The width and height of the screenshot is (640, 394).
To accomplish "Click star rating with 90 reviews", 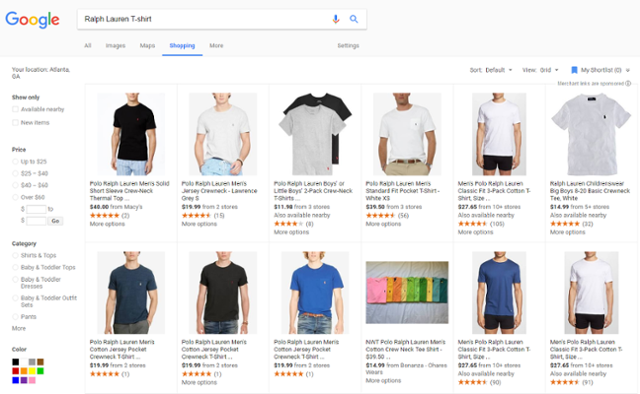I will tap(472, 383).
